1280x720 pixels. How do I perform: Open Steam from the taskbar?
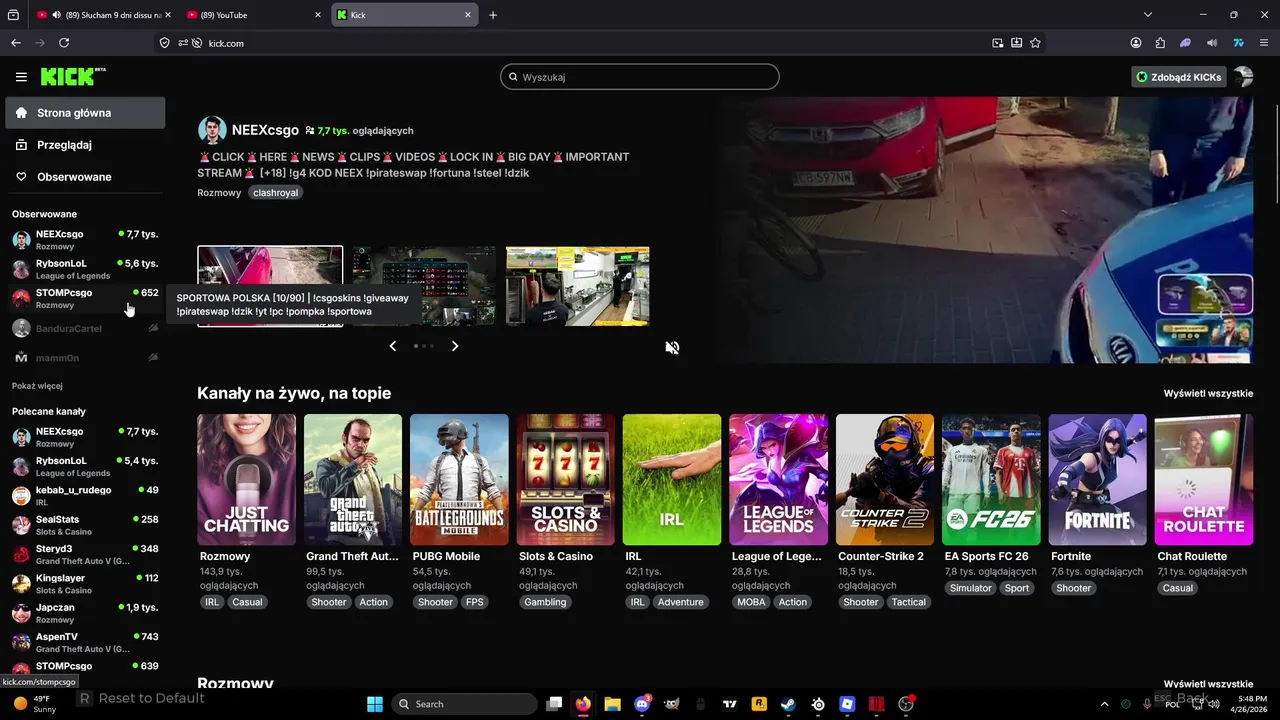point(788,704)
